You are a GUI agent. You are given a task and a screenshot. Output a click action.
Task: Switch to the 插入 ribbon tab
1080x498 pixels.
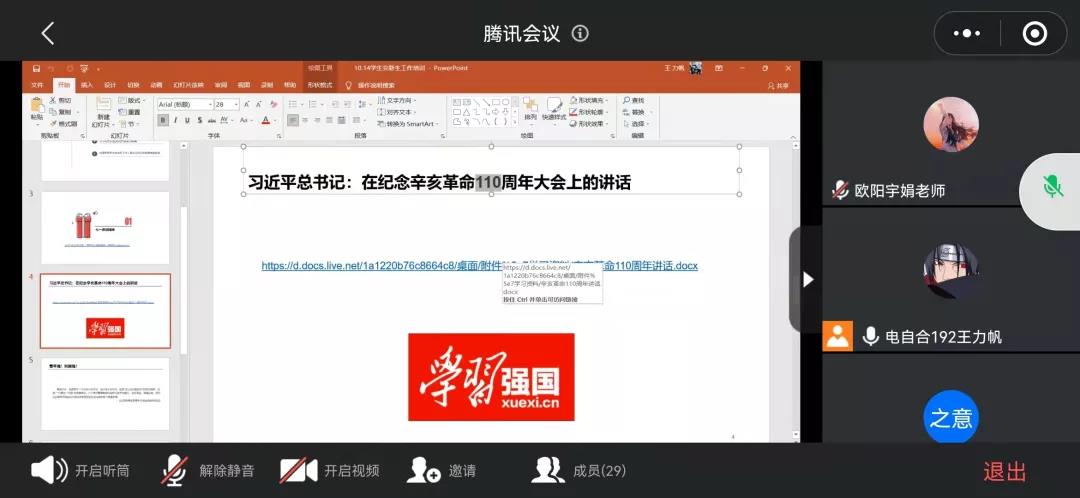pyautogui.click(x=87, y=85)
